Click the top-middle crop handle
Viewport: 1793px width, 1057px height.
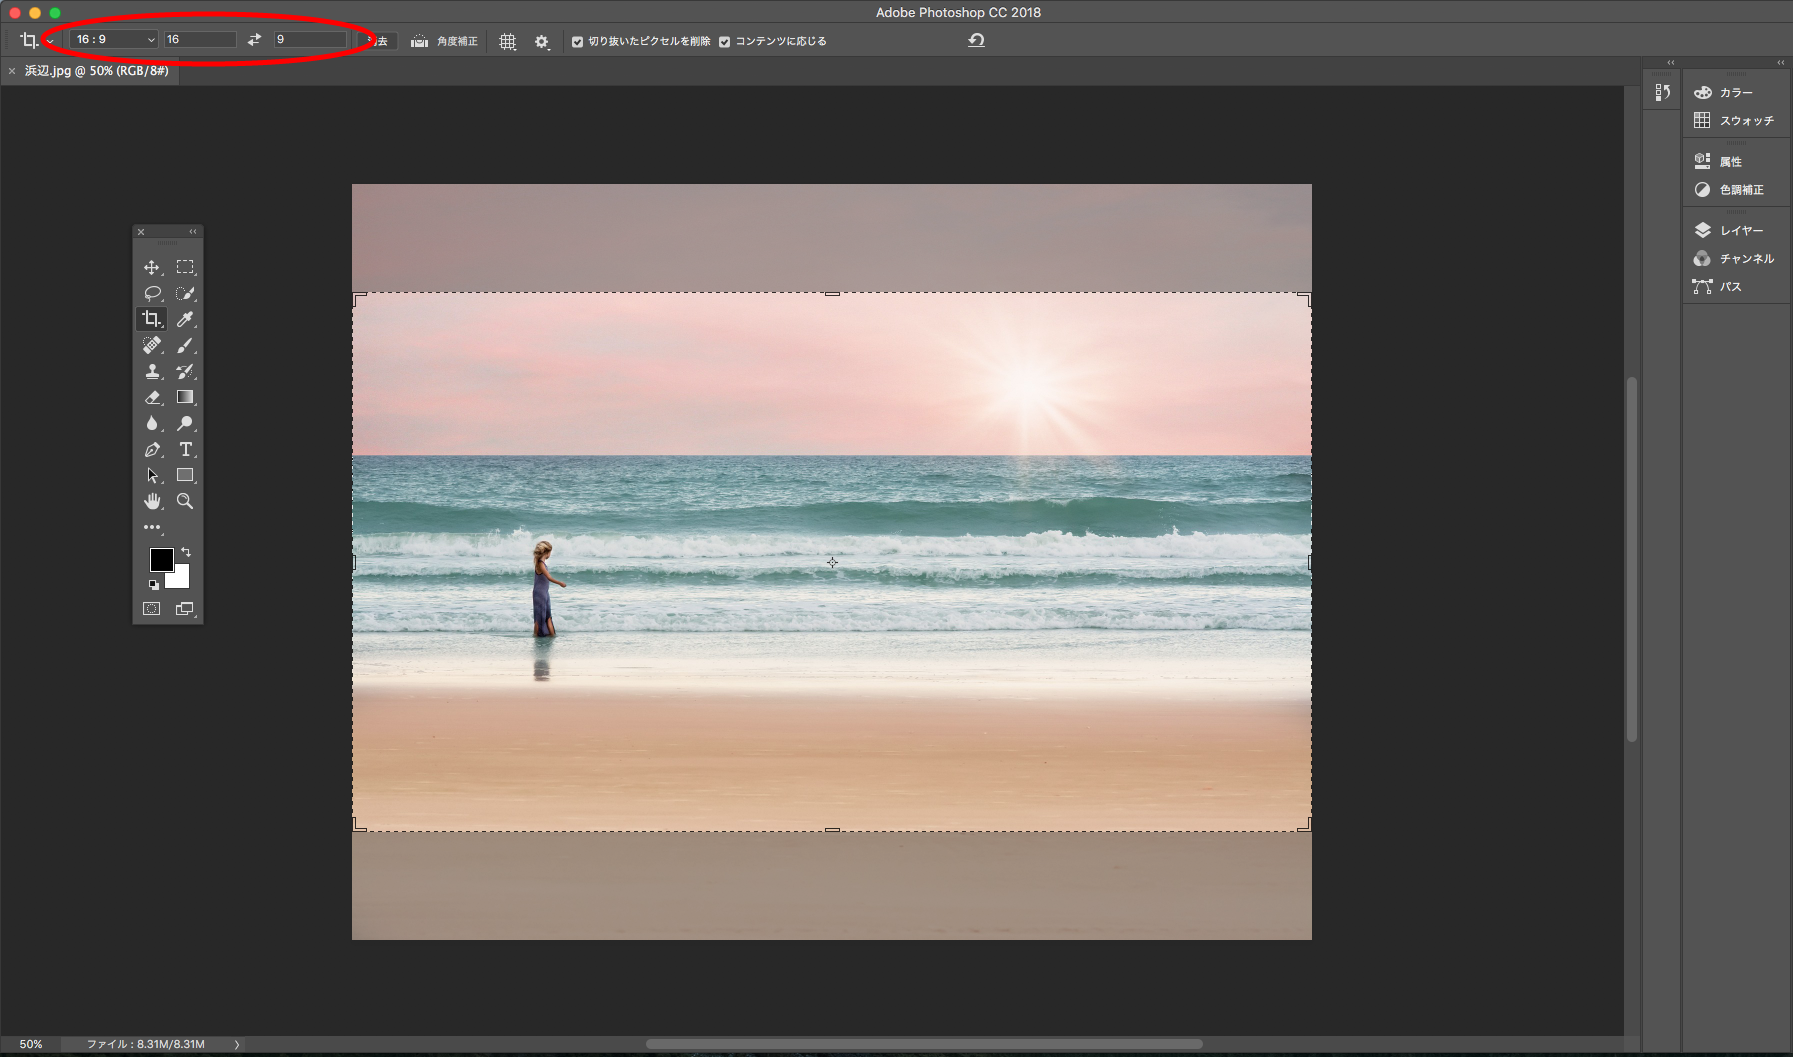pos(832,294)
